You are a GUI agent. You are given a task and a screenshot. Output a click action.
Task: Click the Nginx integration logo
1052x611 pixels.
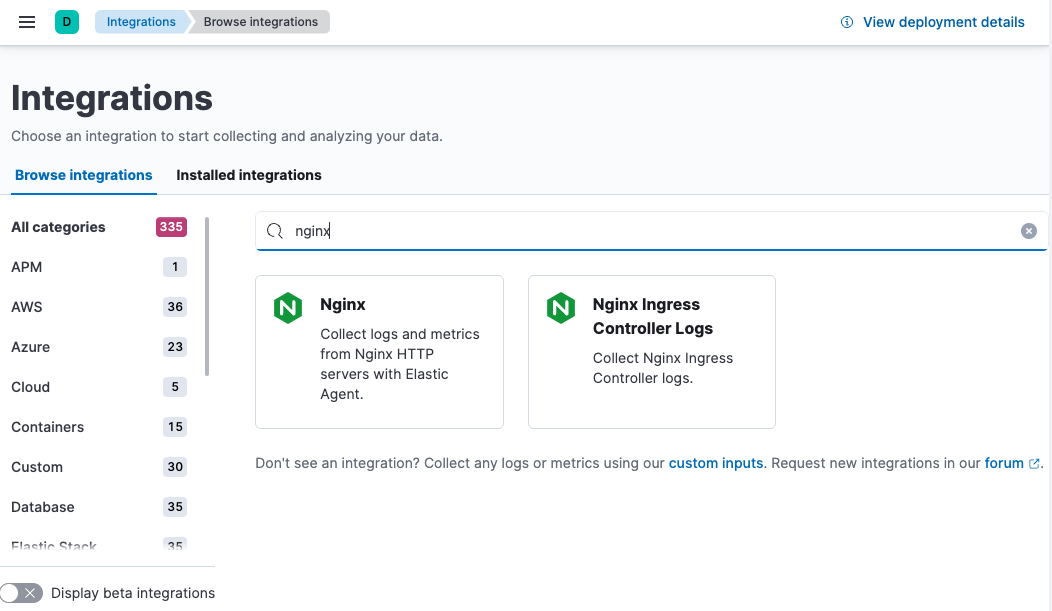point(287,308)
